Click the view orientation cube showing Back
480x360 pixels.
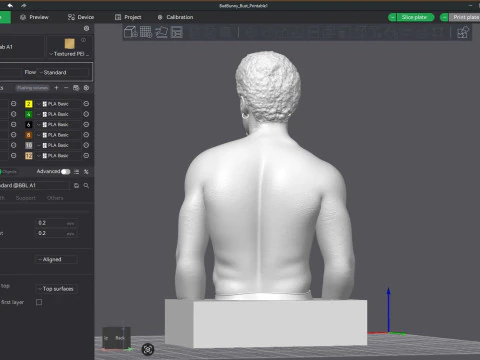tap(116, 338)
